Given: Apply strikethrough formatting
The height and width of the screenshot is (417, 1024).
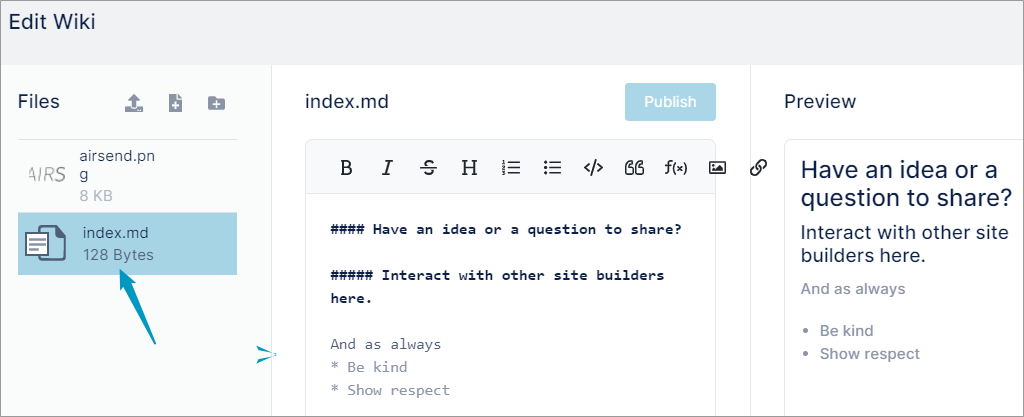Looking at the screenshot, I should click(428, 168).
